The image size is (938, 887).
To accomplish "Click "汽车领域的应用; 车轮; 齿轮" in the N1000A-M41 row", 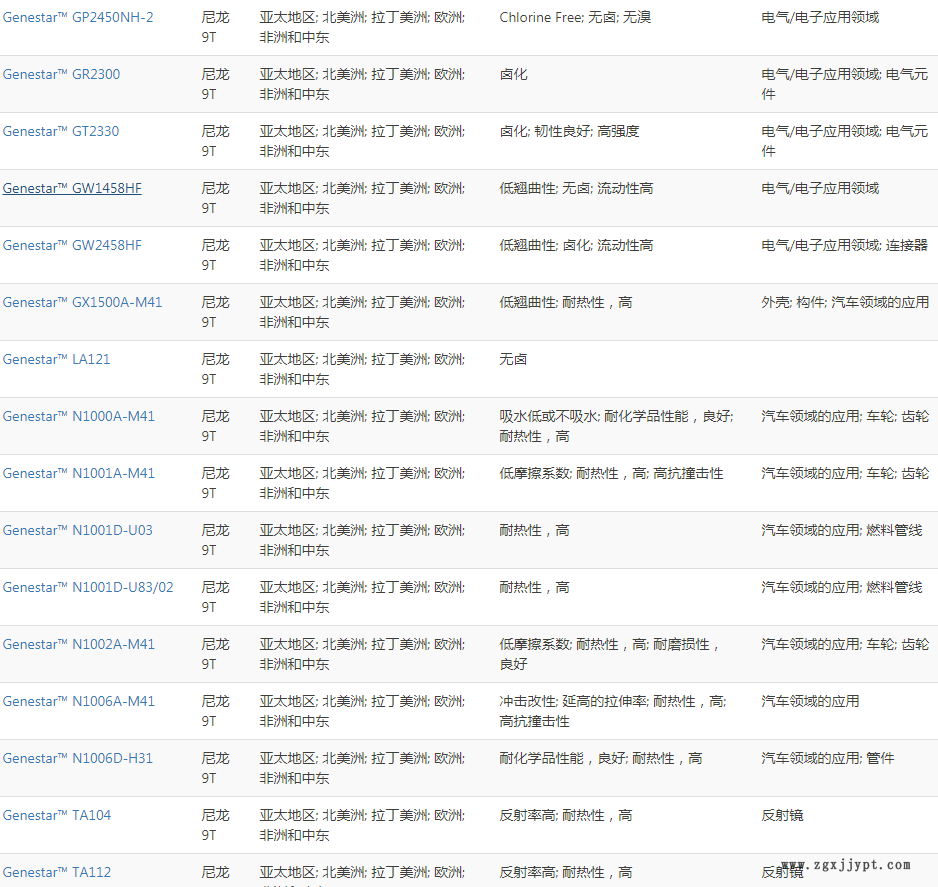I will pyautogui.click(x=845, y=416).
